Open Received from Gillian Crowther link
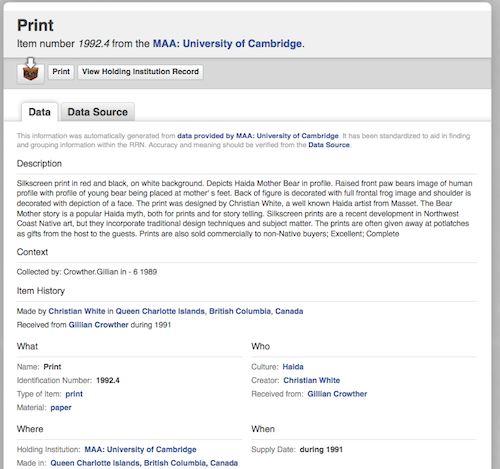This screenshot has width=500, height=469. point(337,394)
